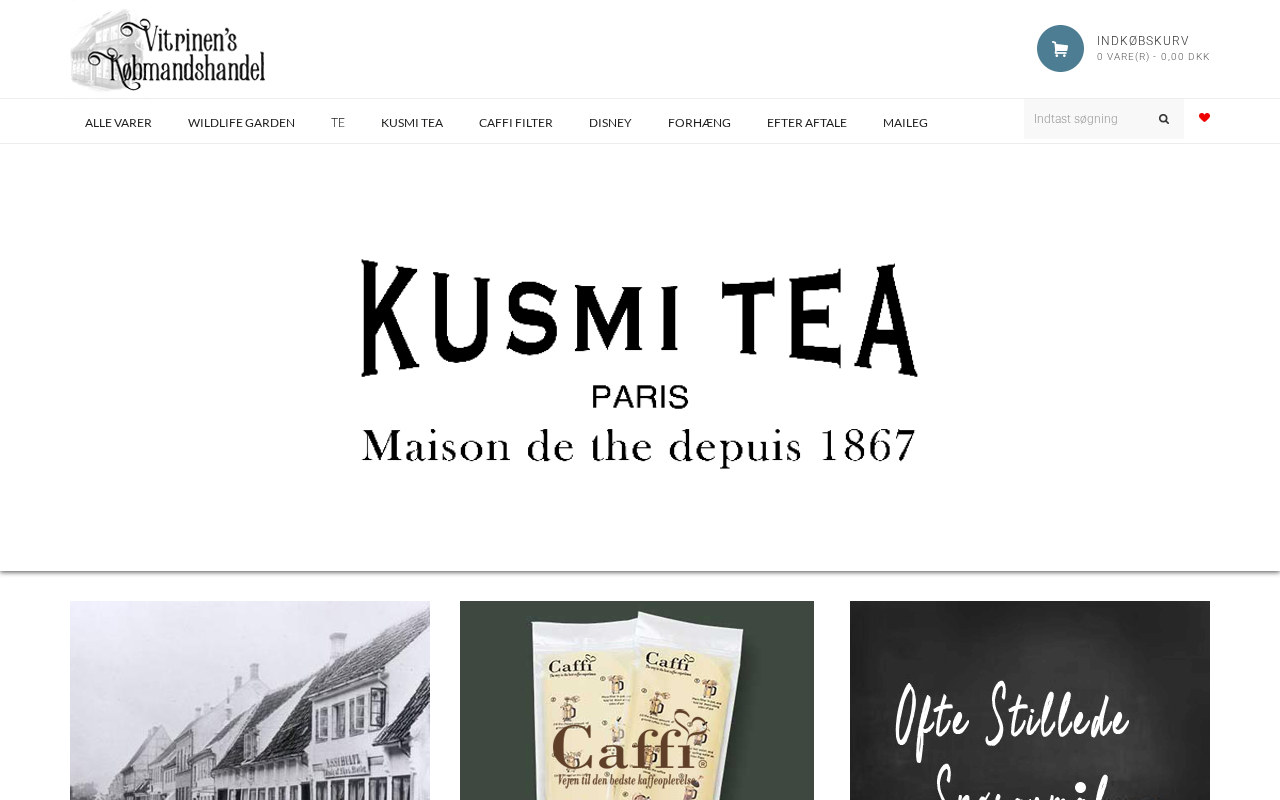Open the Ofte Stillede Spørgsmål chalkboard tile
This screenshot has width=1280, height=800.
coord(1030,700)
